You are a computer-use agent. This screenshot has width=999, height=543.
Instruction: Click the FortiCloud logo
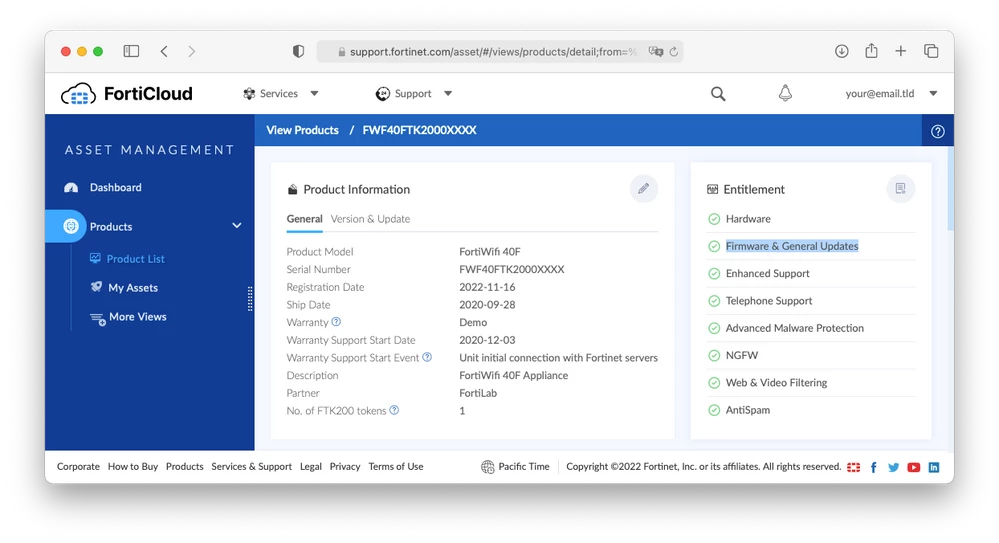pos(126,94)
